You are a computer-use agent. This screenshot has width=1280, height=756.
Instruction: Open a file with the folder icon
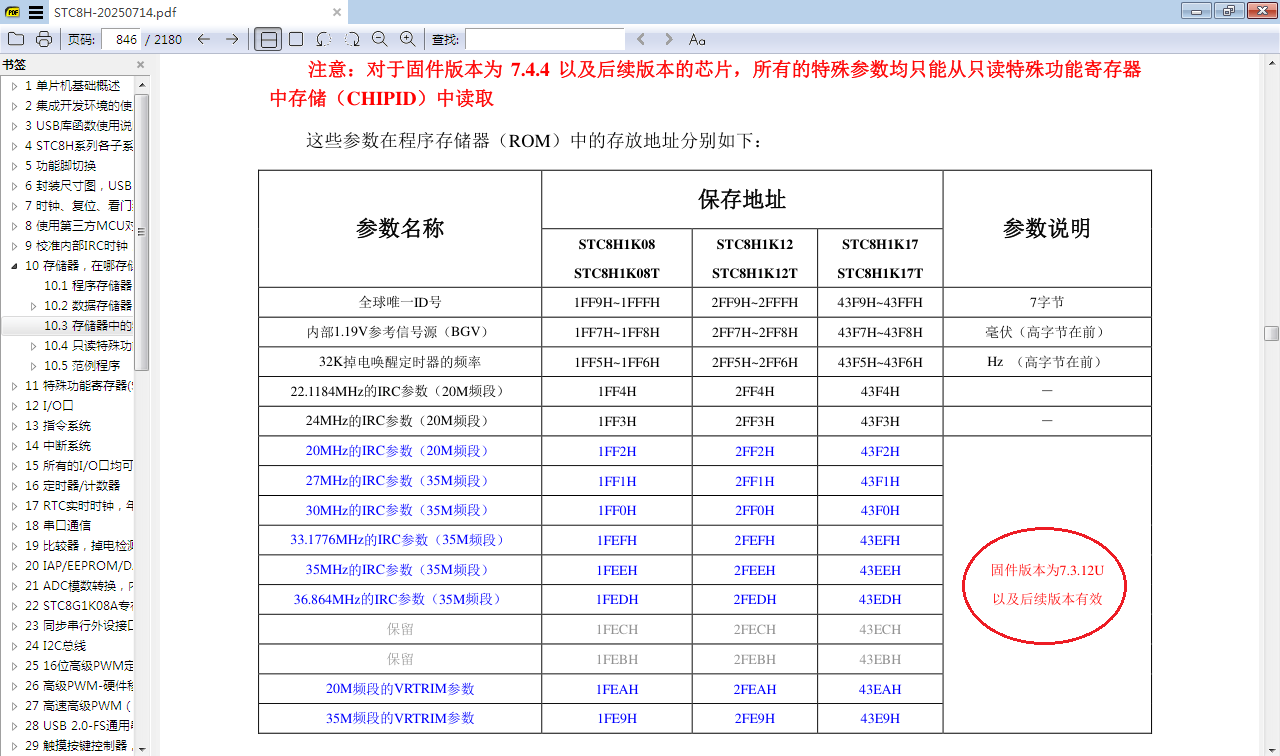(16, 39)
